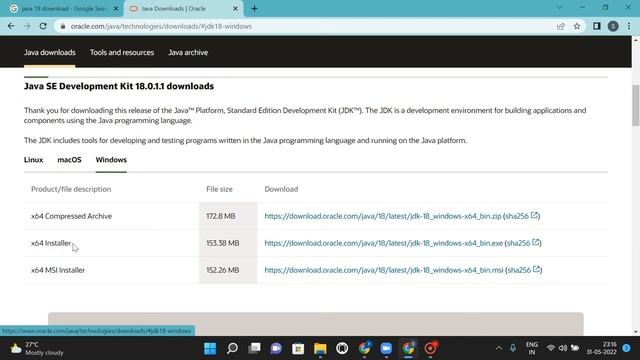Download the x64 Installer exe link
This screenshot has height=360, width=640.
pos(384,243)
